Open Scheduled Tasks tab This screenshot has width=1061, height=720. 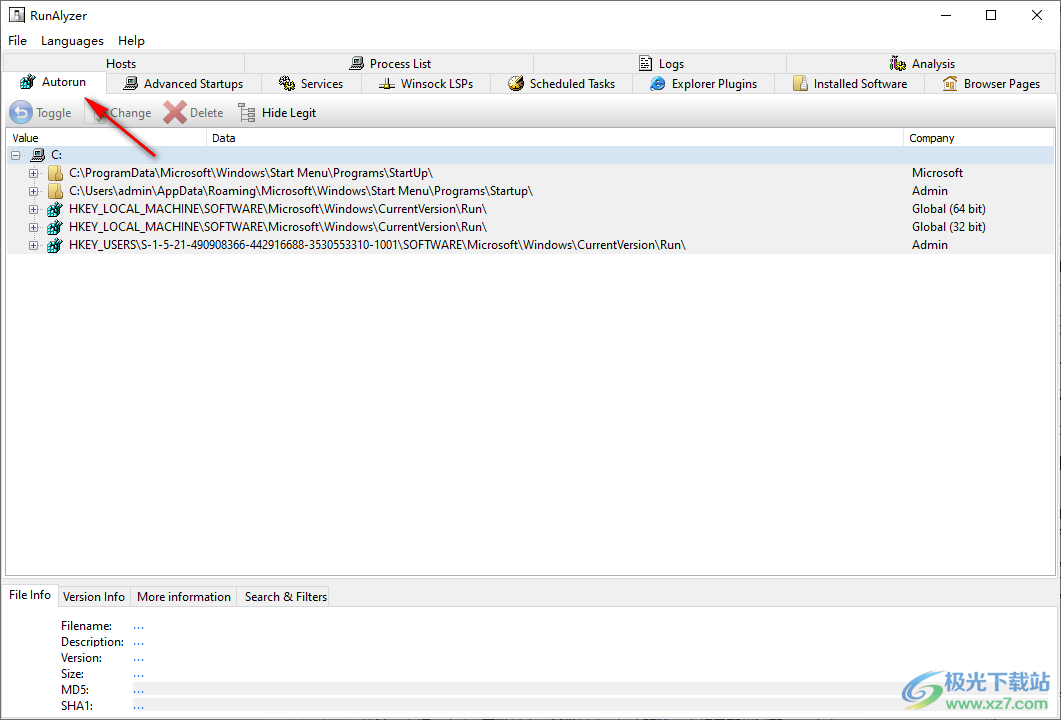[561, 84]
